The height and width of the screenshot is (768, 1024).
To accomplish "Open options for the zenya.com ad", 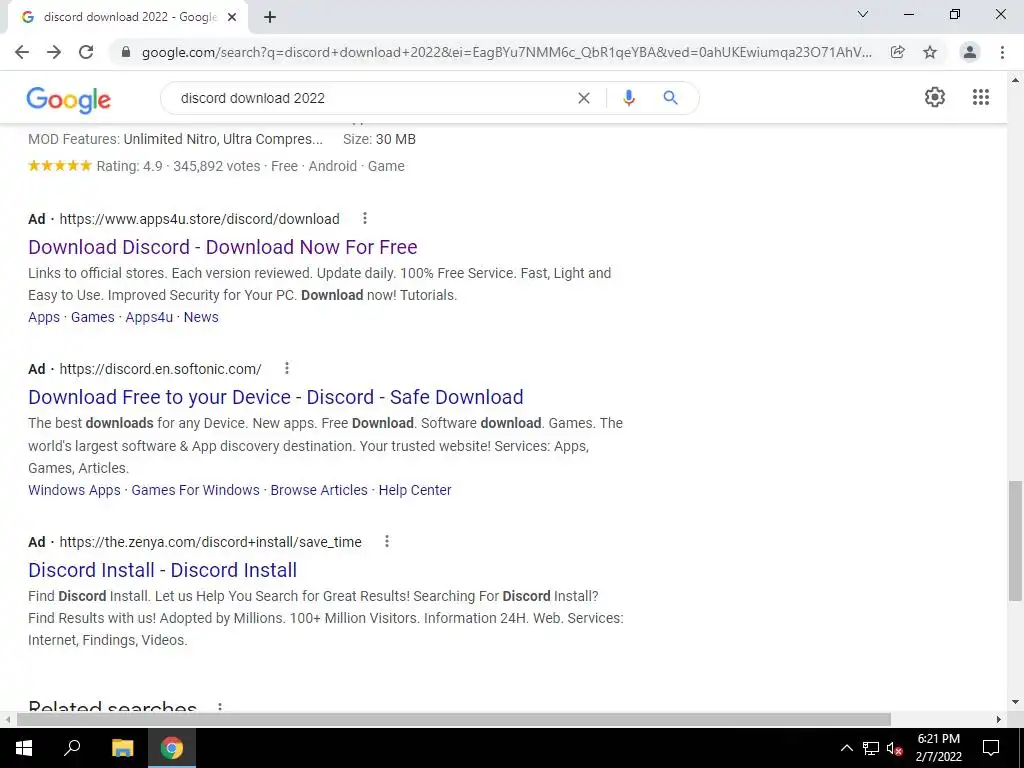I will (x=387, y=541).
